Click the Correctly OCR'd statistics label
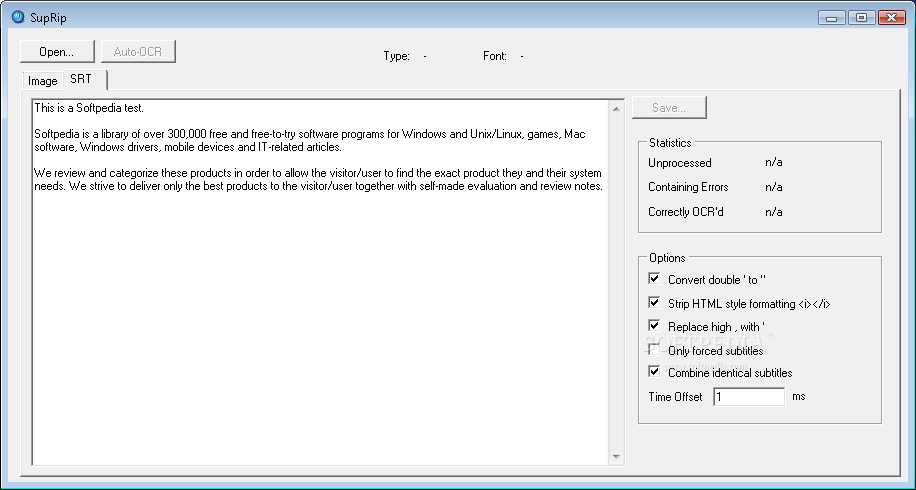 686,212
